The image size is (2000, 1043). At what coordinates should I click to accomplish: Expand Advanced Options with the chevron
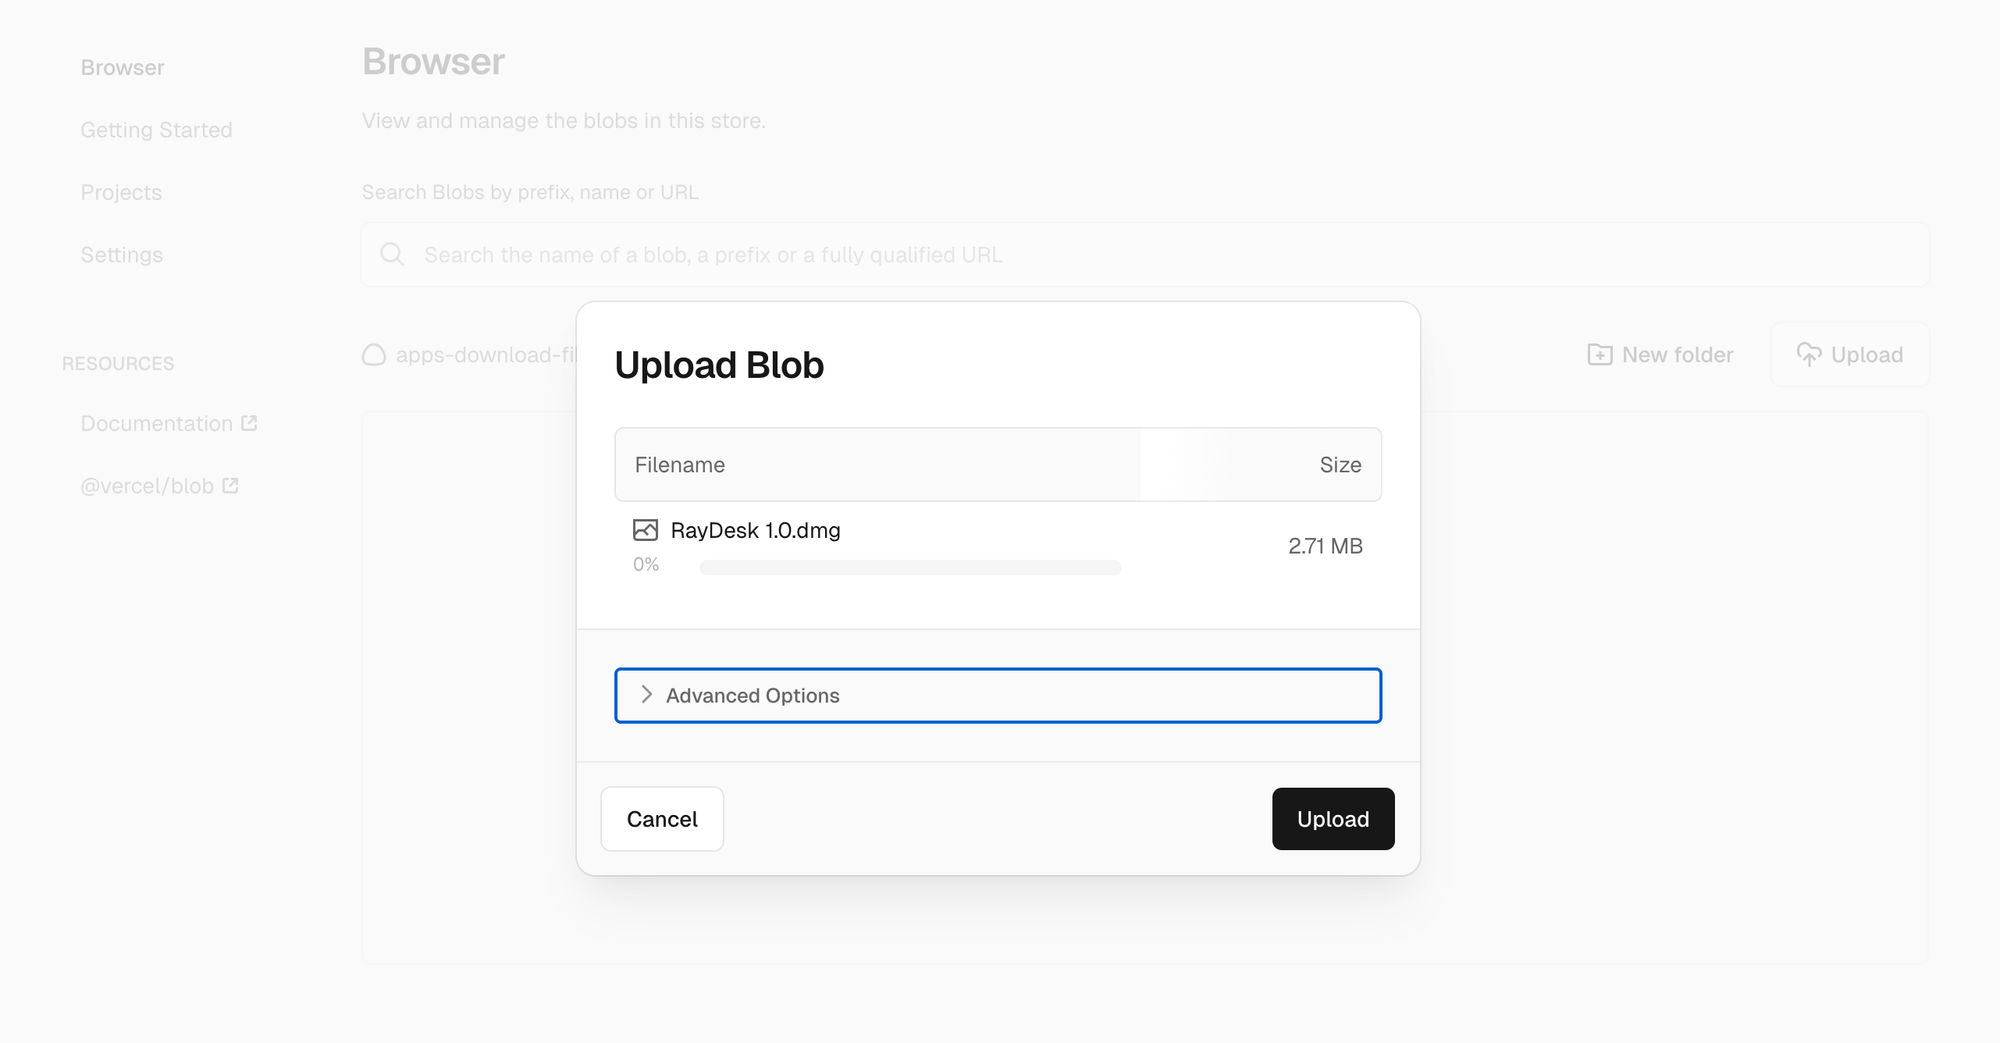646,695
